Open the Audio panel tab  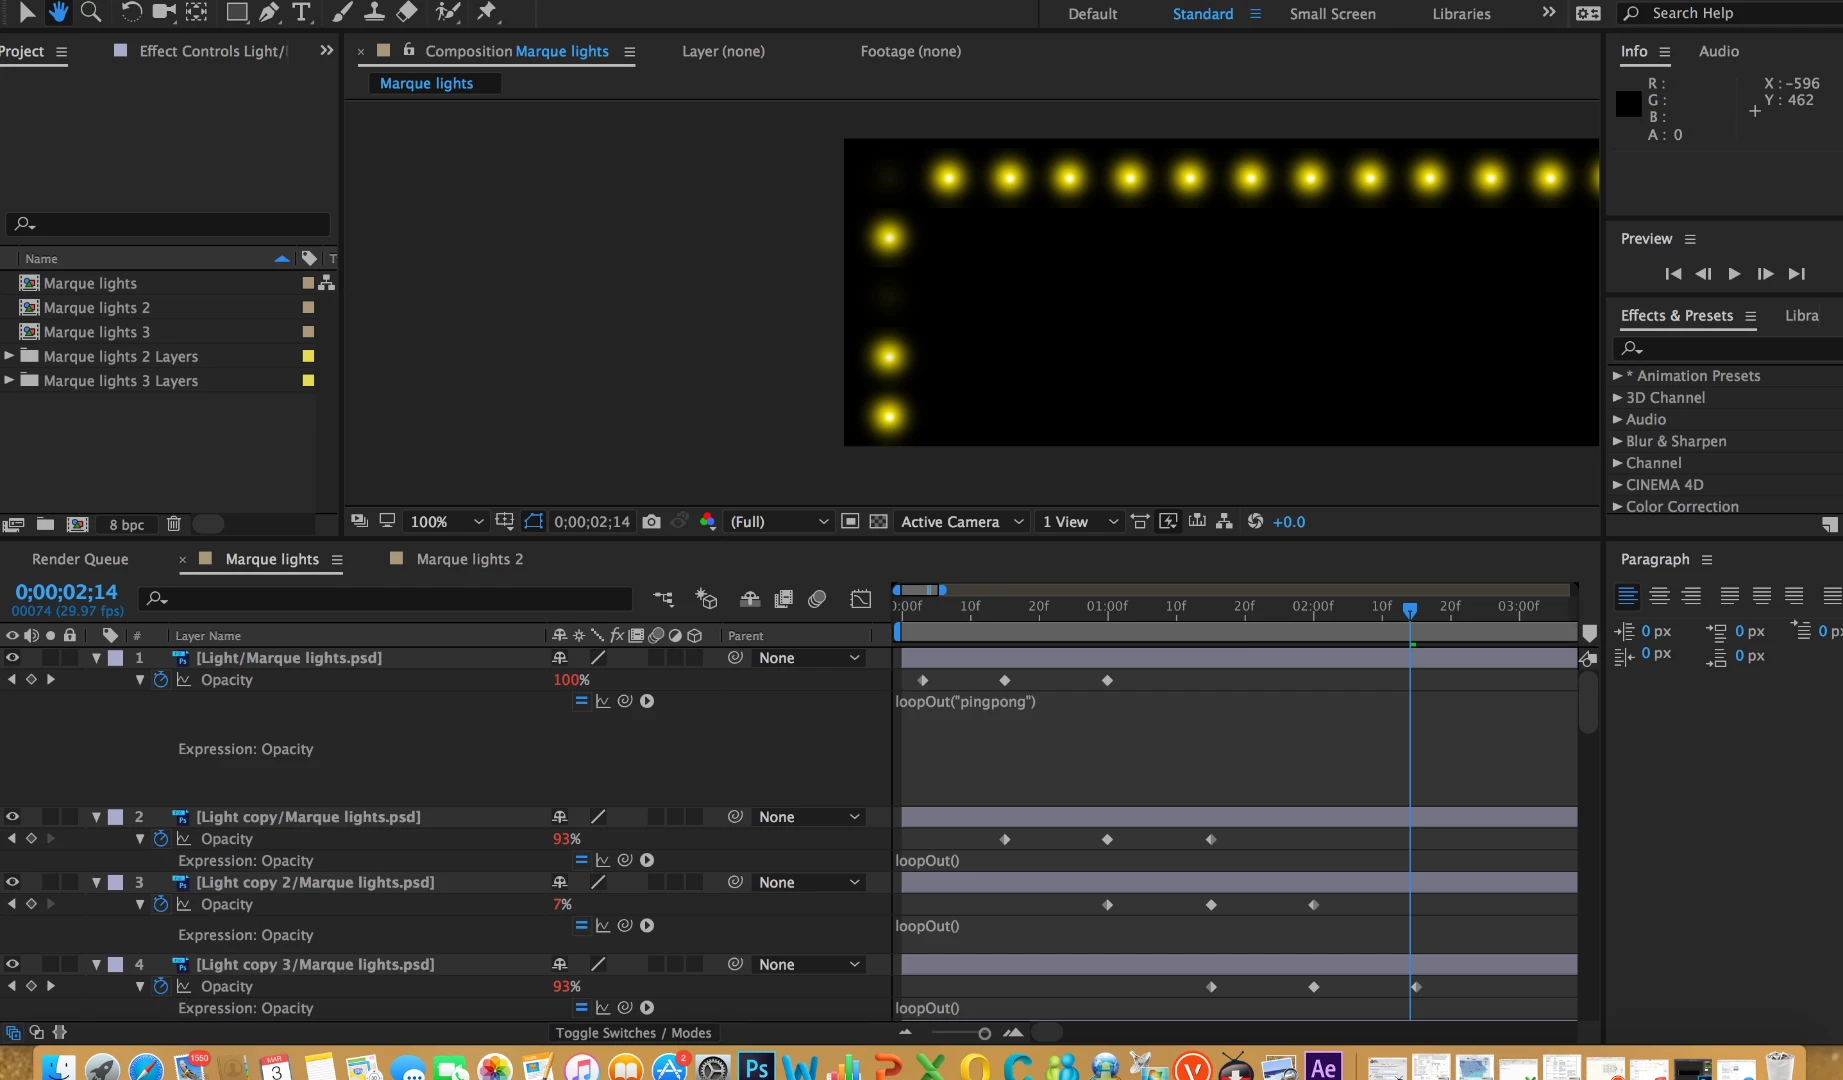[x=1719, y=51]
